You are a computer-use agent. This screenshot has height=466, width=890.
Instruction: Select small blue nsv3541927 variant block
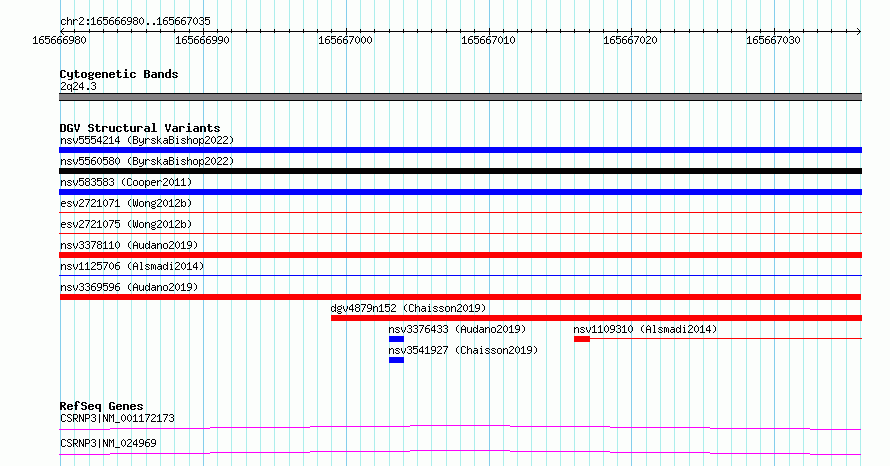coord(396,360)
